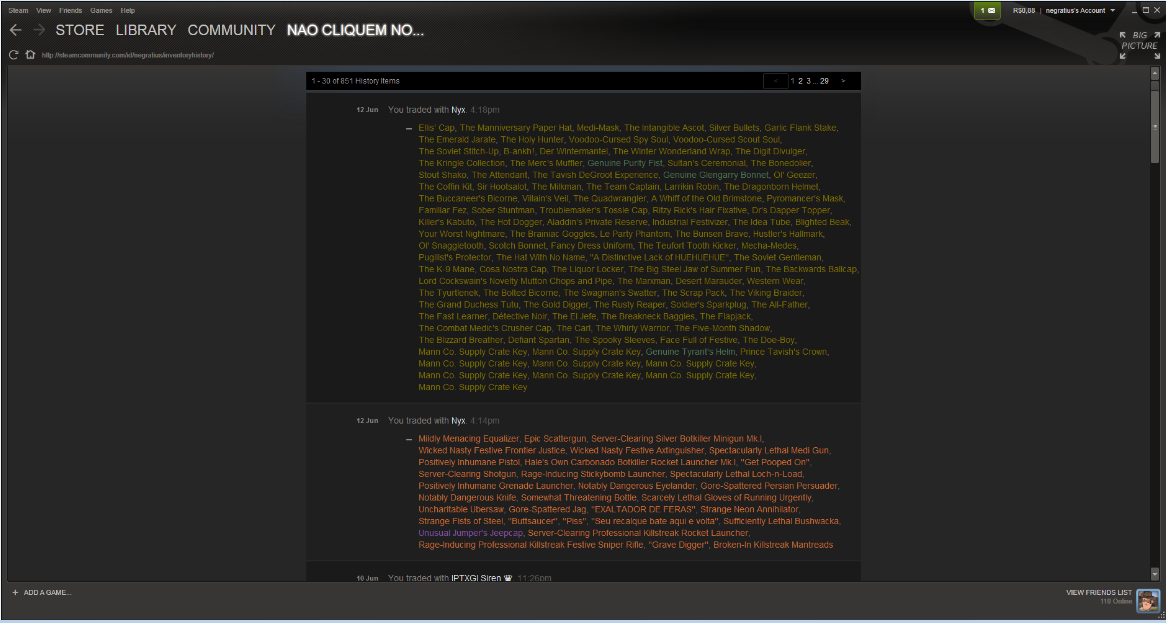Click the R$0,88 wallet balance
The height and width of the screenshot is (623, 1166).
[x=1024, y=10]
